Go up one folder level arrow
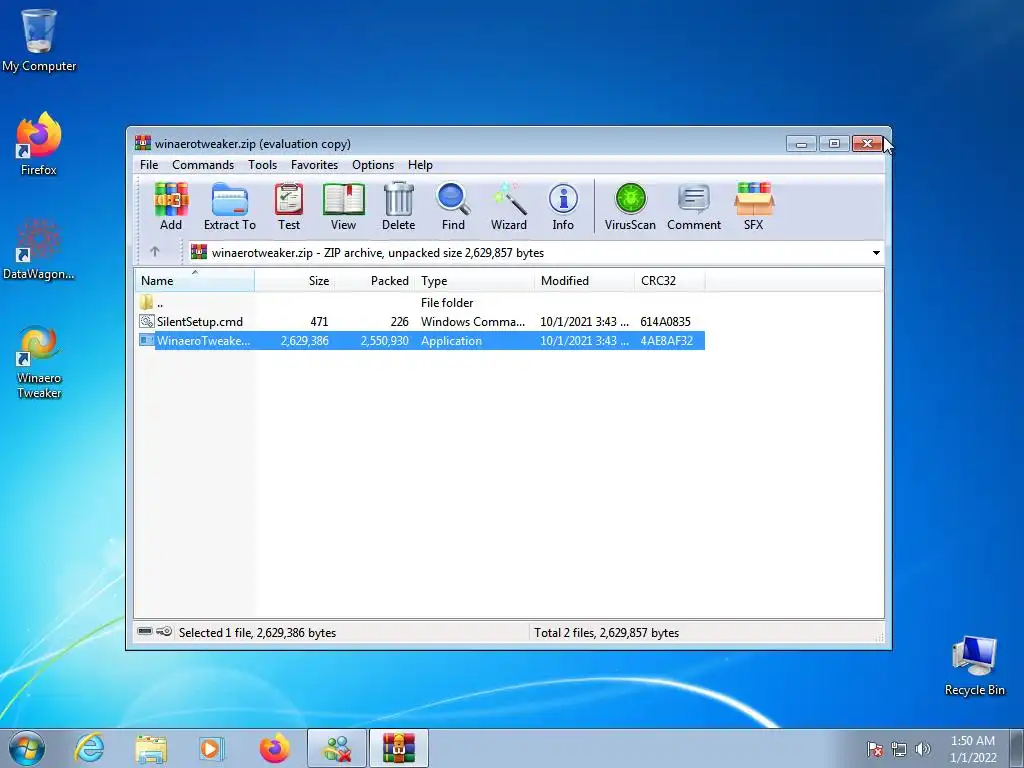Screen dimensions: 1024x768 point(155,252)
